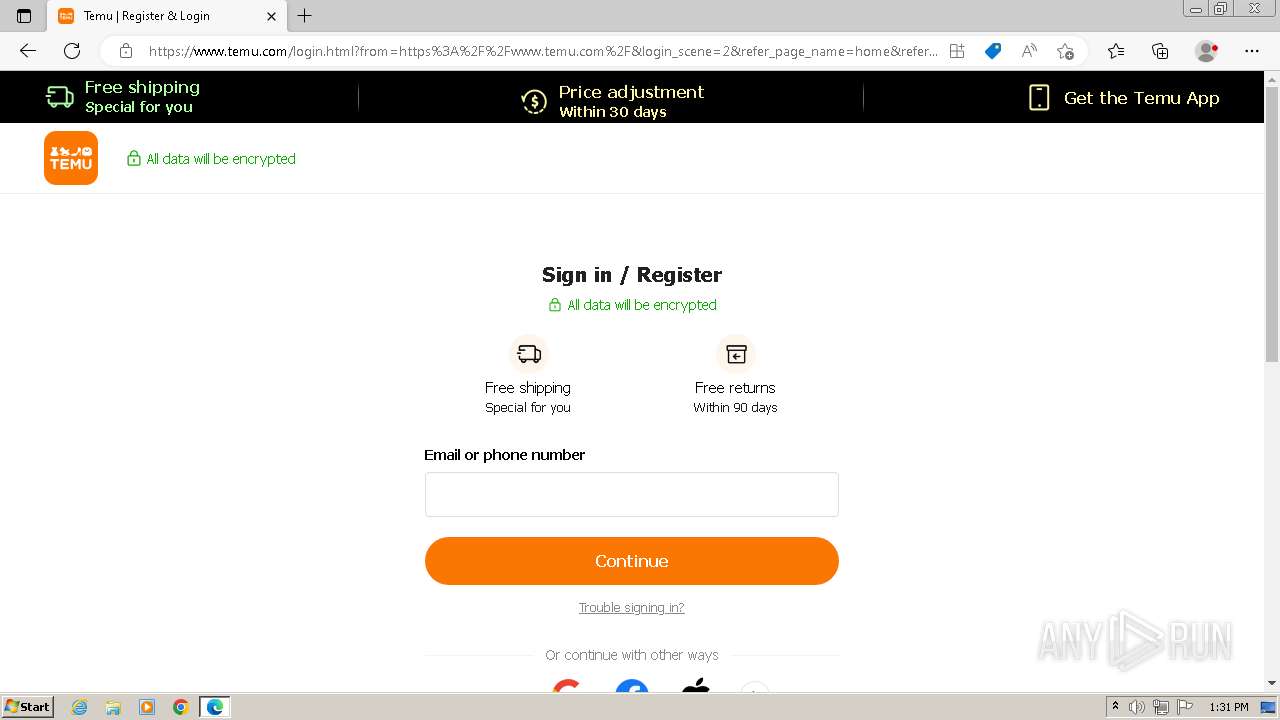This screenshot has height=720, width=1280.
Task: Click the Price adjustment banner item
Action: [x=612, y=101]
